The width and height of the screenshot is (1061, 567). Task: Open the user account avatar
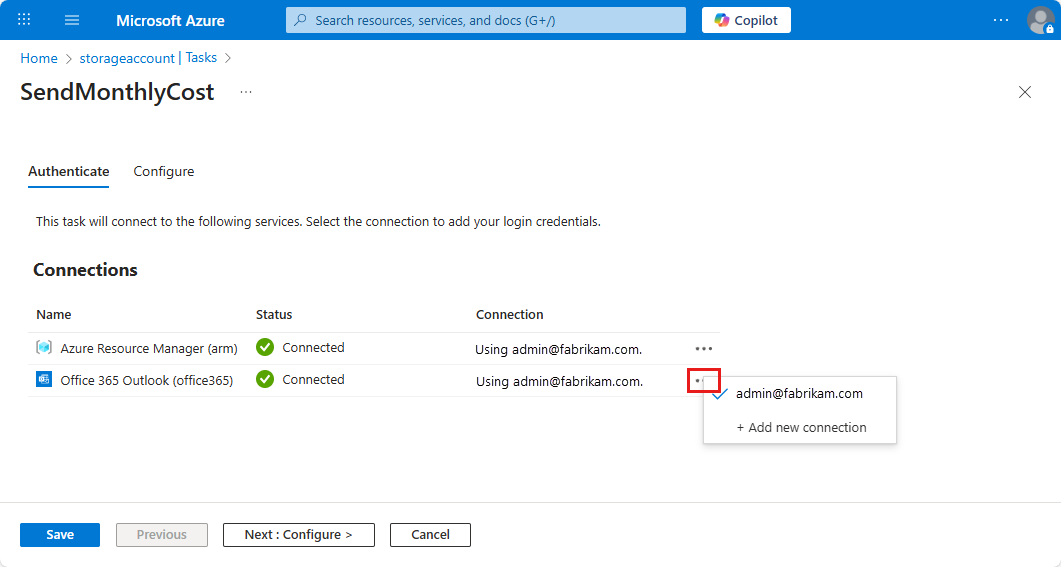[1041, 20]
